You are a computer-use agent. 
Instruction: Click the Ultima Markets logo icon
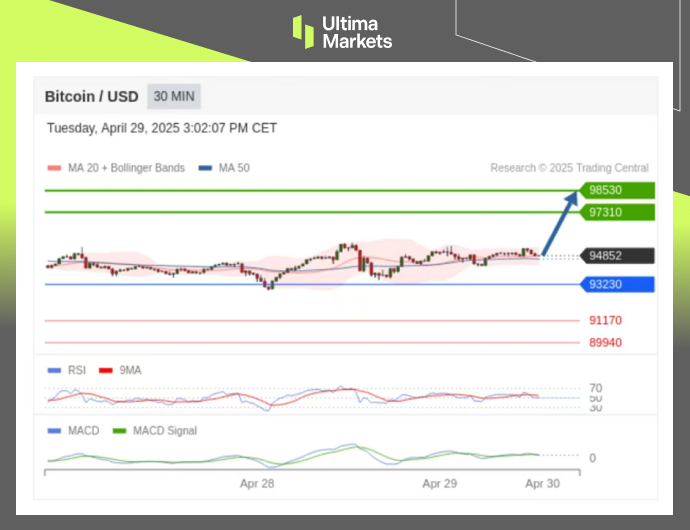[x=303, y=31]
